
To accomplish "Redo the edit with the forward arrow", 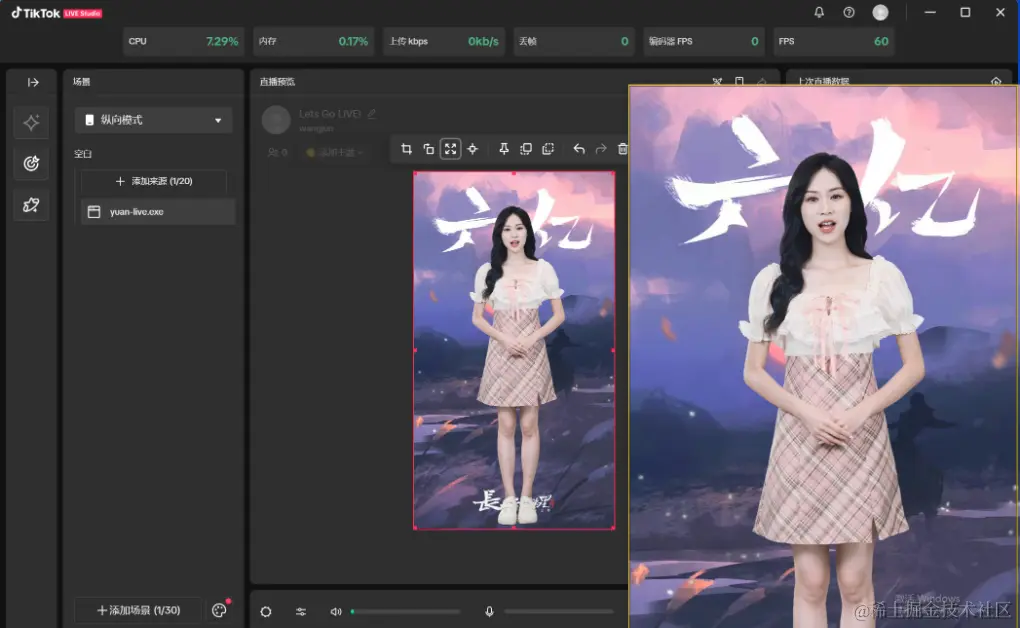I will pyautogui.click(x=601, y=149).
